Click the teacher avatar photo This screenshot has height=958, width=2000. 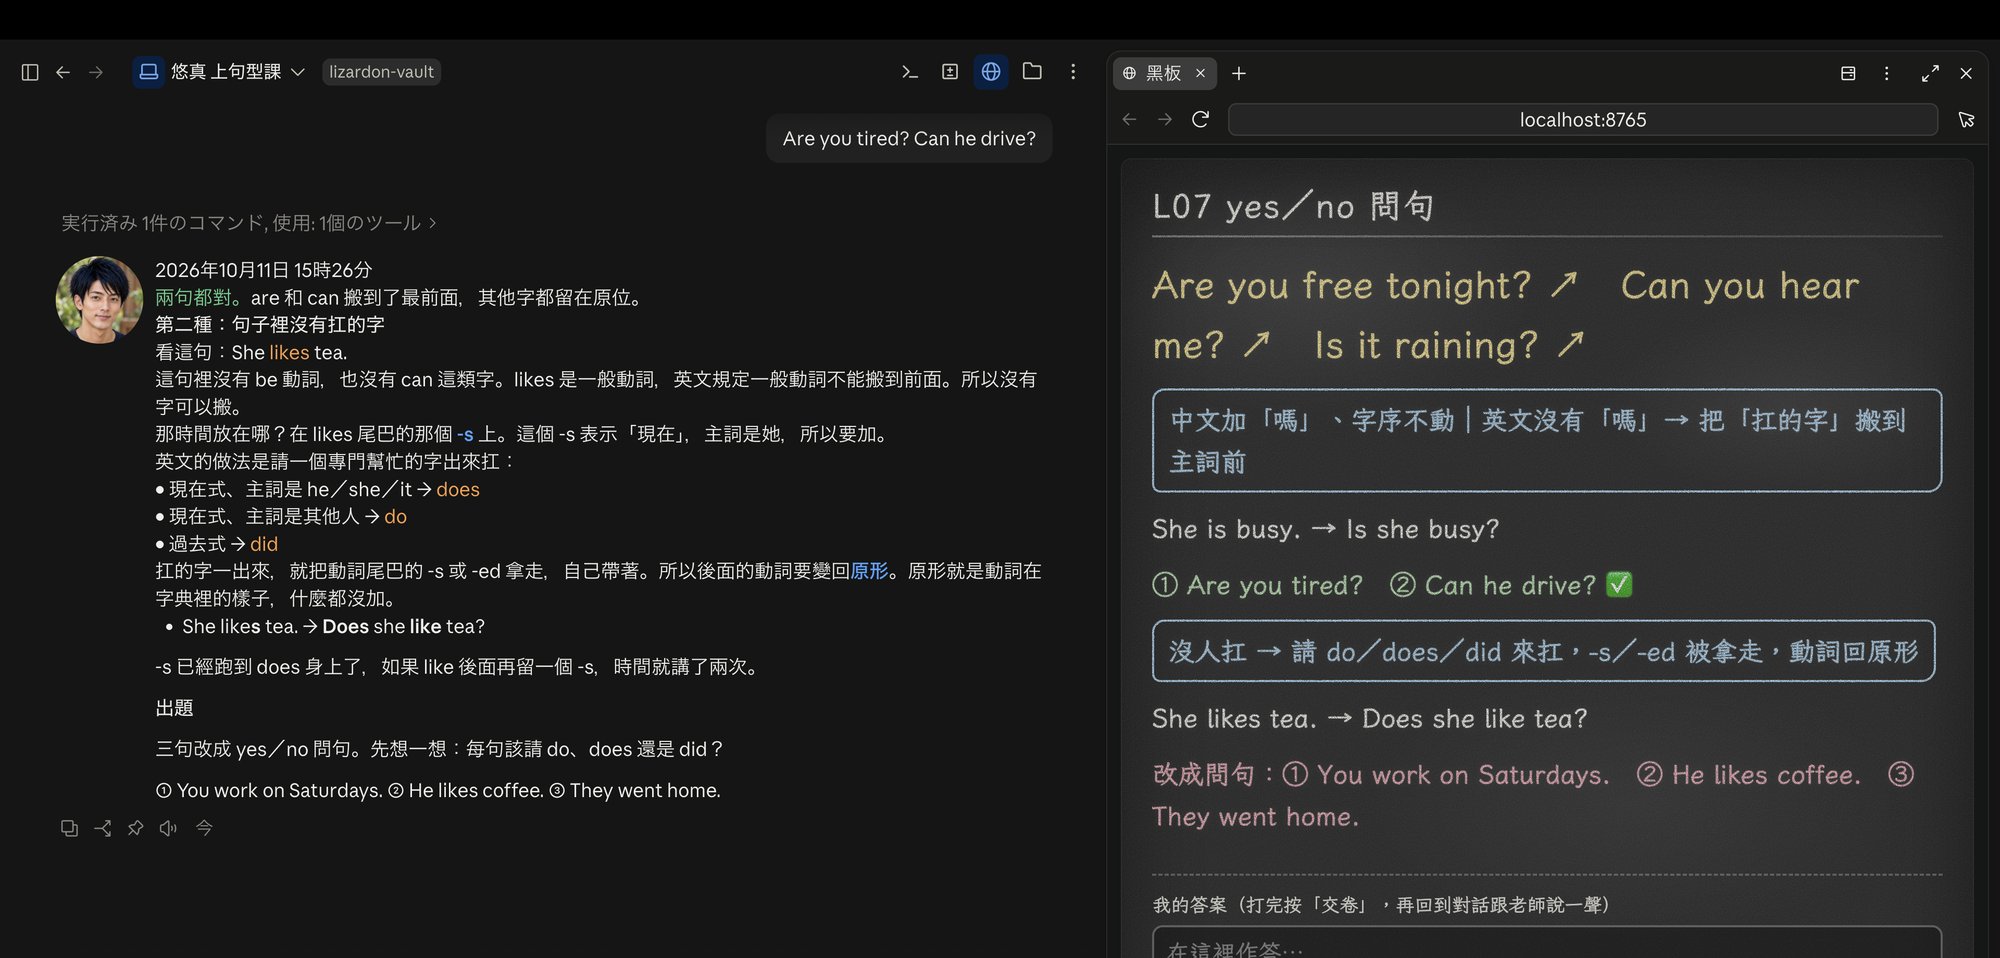point(99,300)
